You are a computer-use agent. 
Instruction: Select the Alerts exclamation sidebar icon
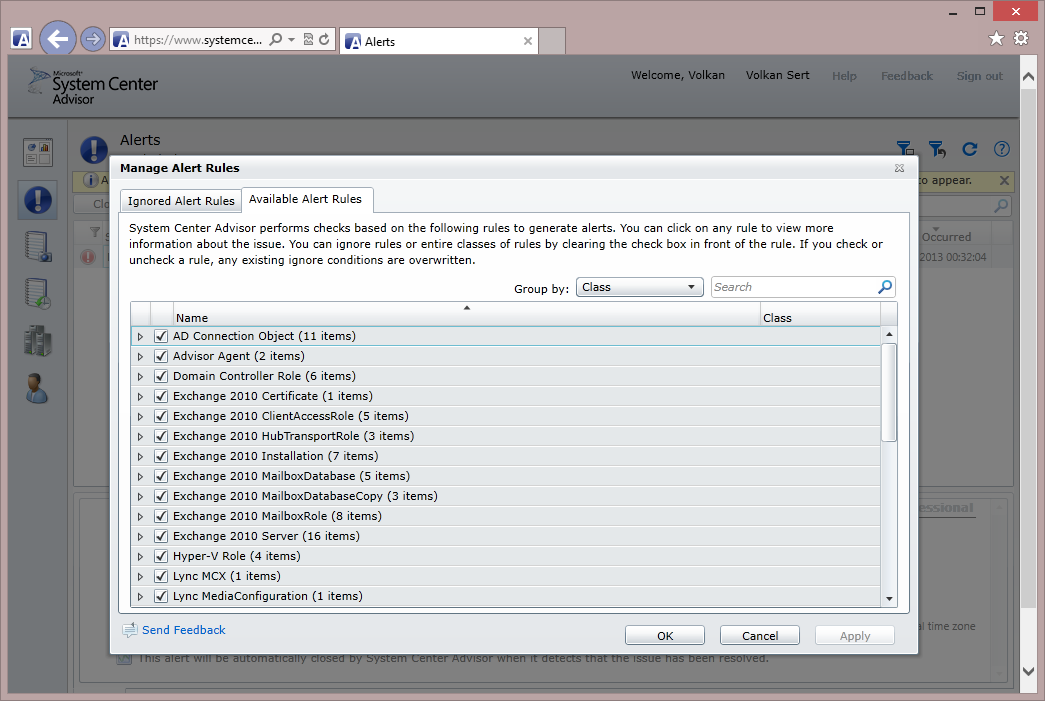[38, 200]
